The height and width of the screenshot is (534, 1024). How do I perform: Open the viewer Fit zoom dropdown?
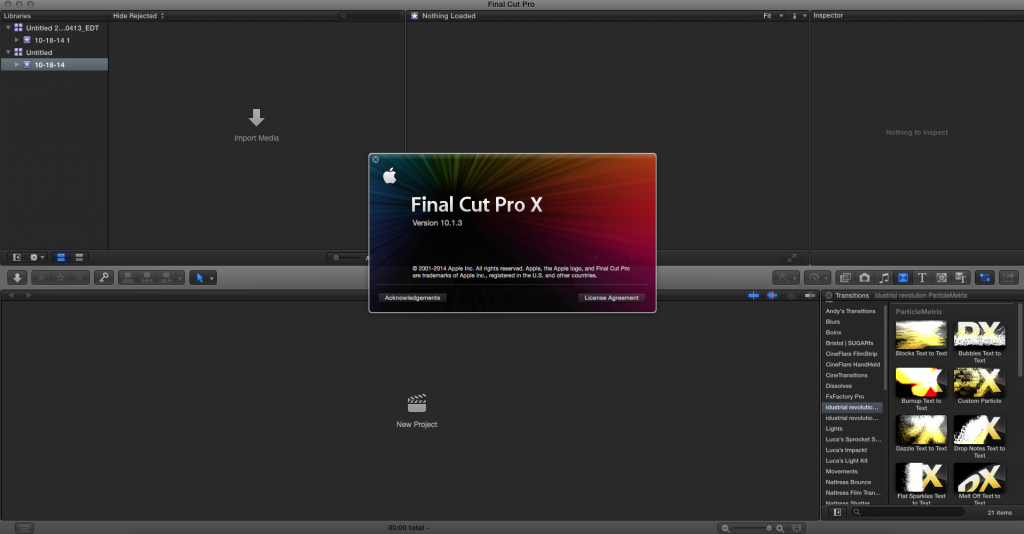773,16
